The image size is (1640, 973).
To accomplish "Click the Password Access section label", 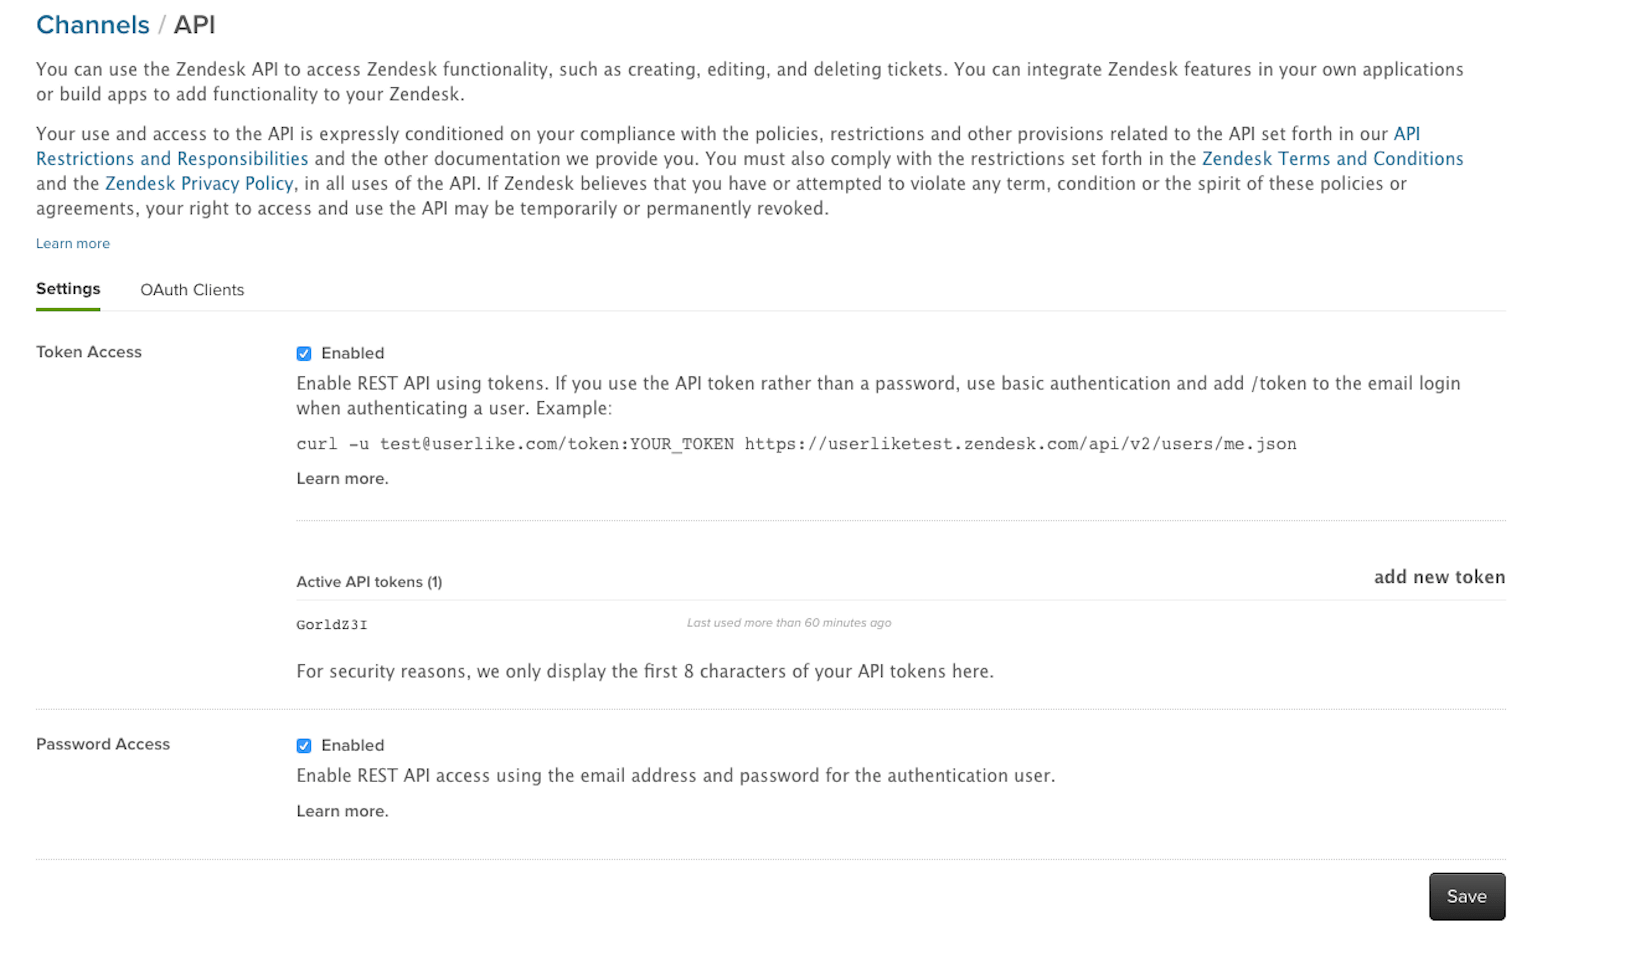I will click(x=103, y=744).
